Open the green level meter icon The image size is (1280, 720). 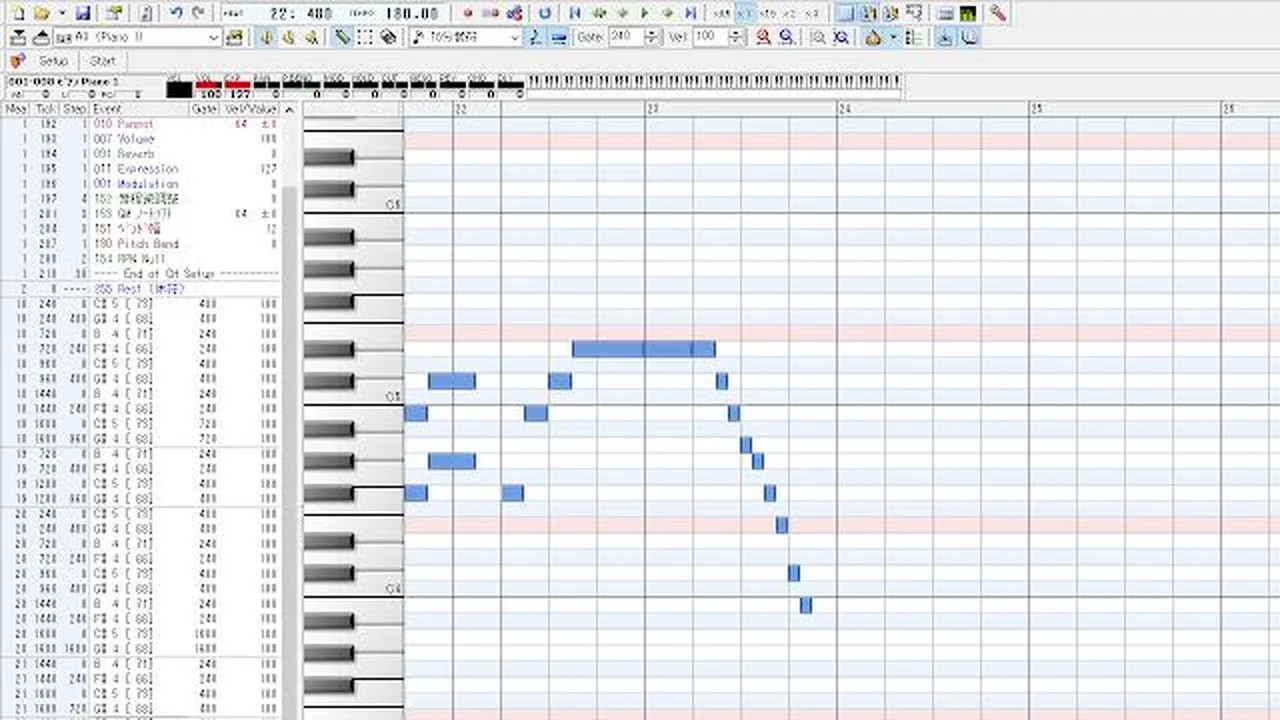coord(968,13)
